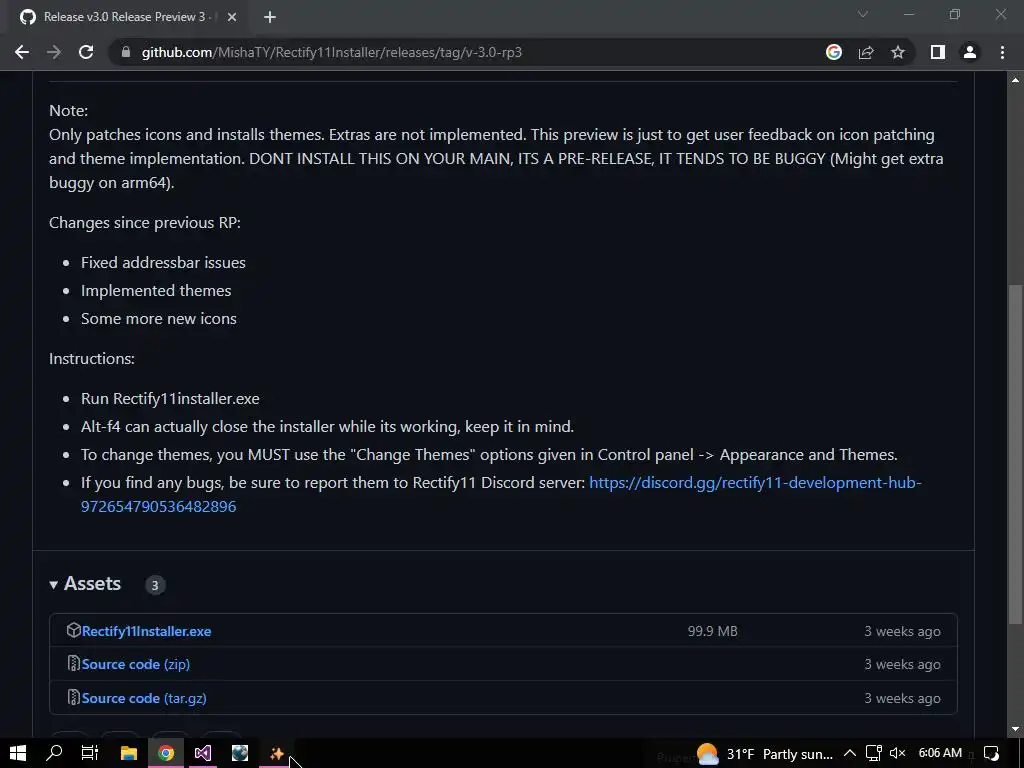Open Visual Studio from taskbar
This screenshot has width=1024, height=768.
(x=202, y=754)
